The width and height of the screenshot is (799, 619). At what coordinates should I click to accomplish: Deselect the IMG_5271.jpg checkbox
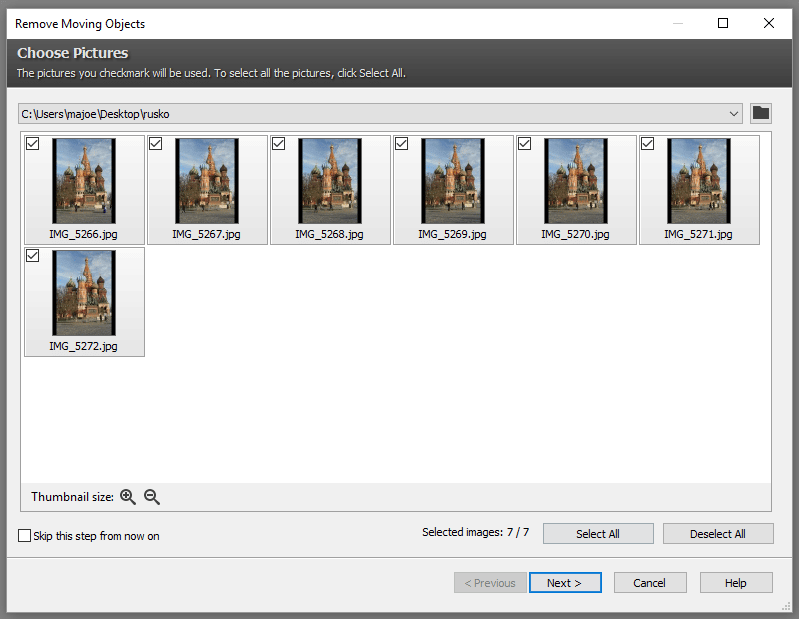click(x=648, y=144)
